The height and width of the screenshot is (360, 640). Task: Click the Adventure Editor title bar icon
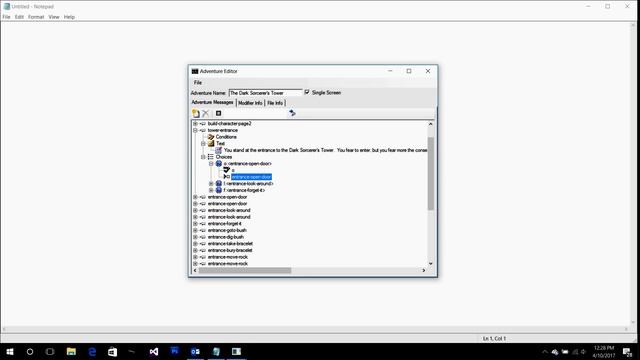[195, 71]
